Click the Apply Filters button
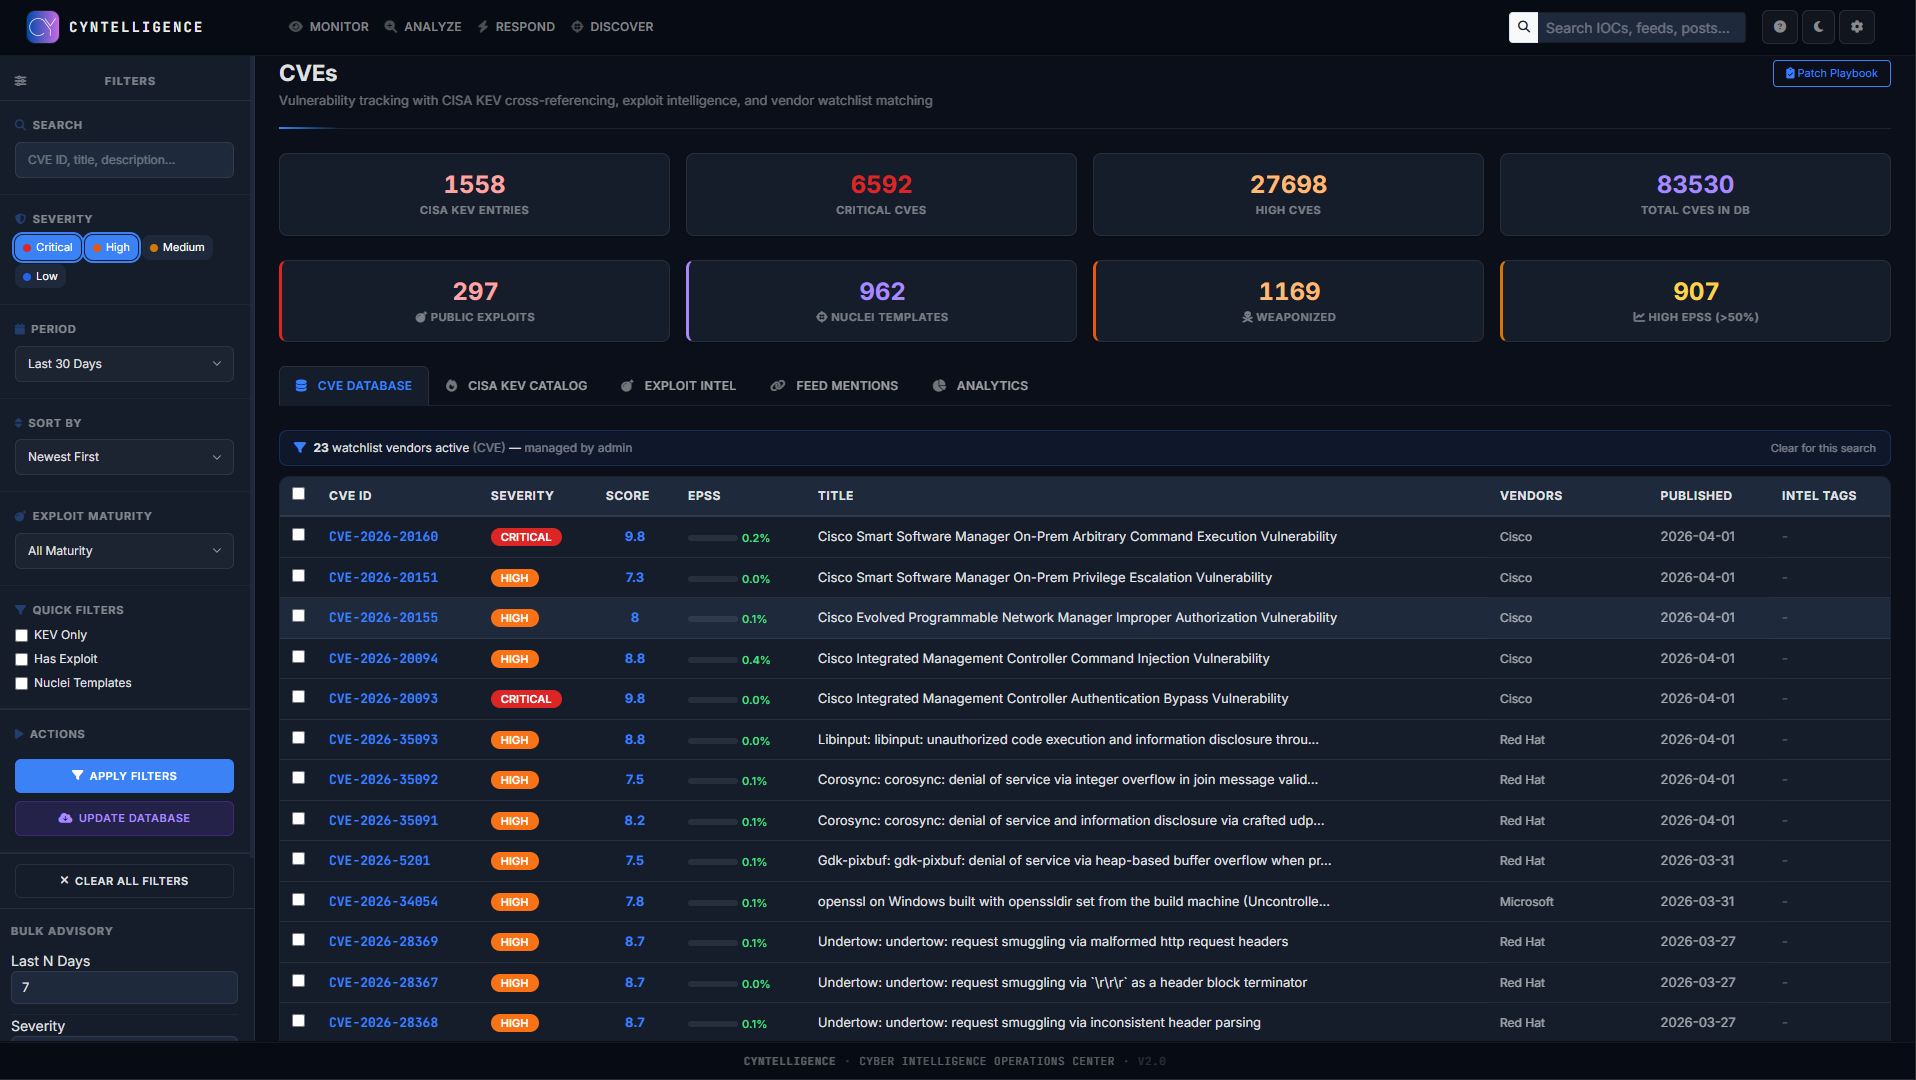Image resolution: width=1916 pixels, height=1080 pixels. point(124,776)
